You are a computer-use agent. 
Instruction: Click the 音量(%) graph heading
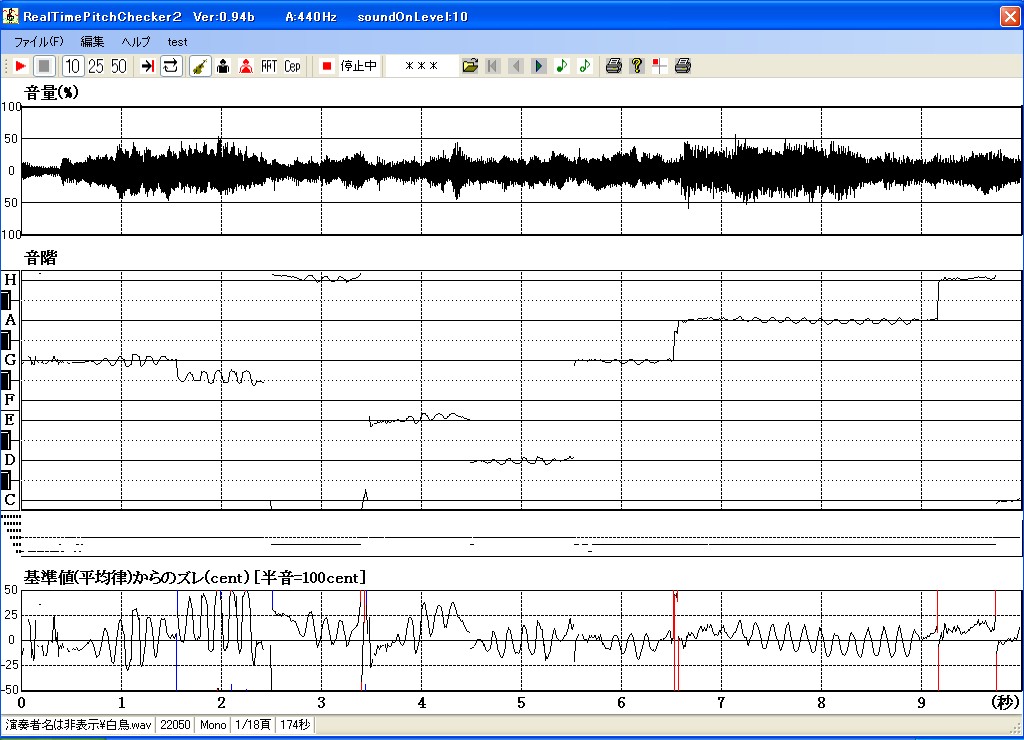click(51, 93)
